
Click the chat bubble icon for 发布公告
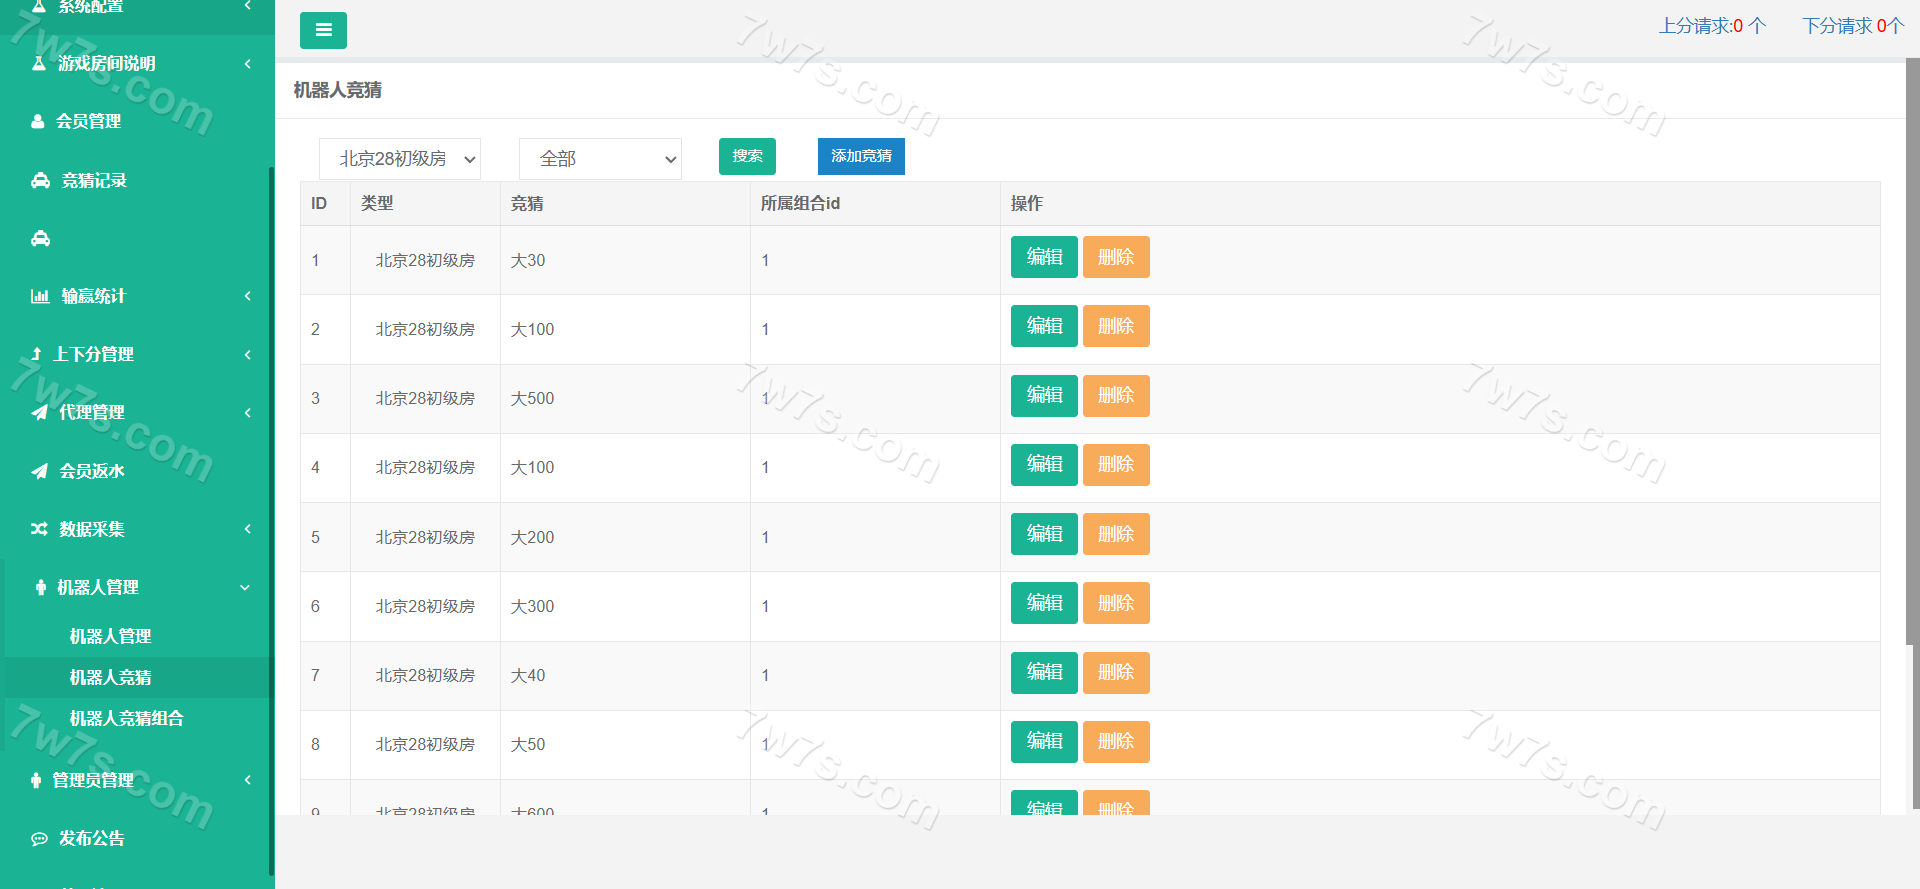coord(40,838)
